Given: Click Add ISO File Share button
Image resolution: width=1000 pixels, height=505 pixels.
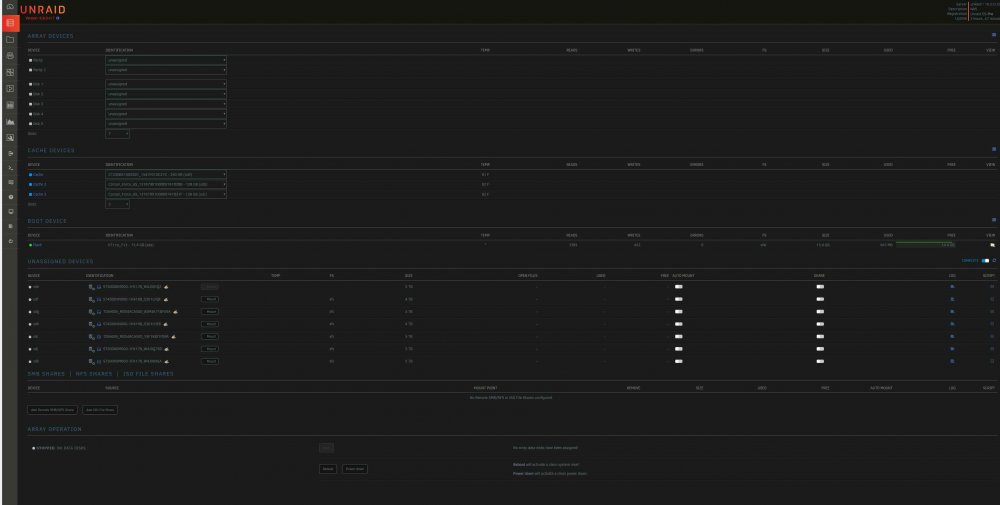Looking at the screenshot, I should (100, 410).
